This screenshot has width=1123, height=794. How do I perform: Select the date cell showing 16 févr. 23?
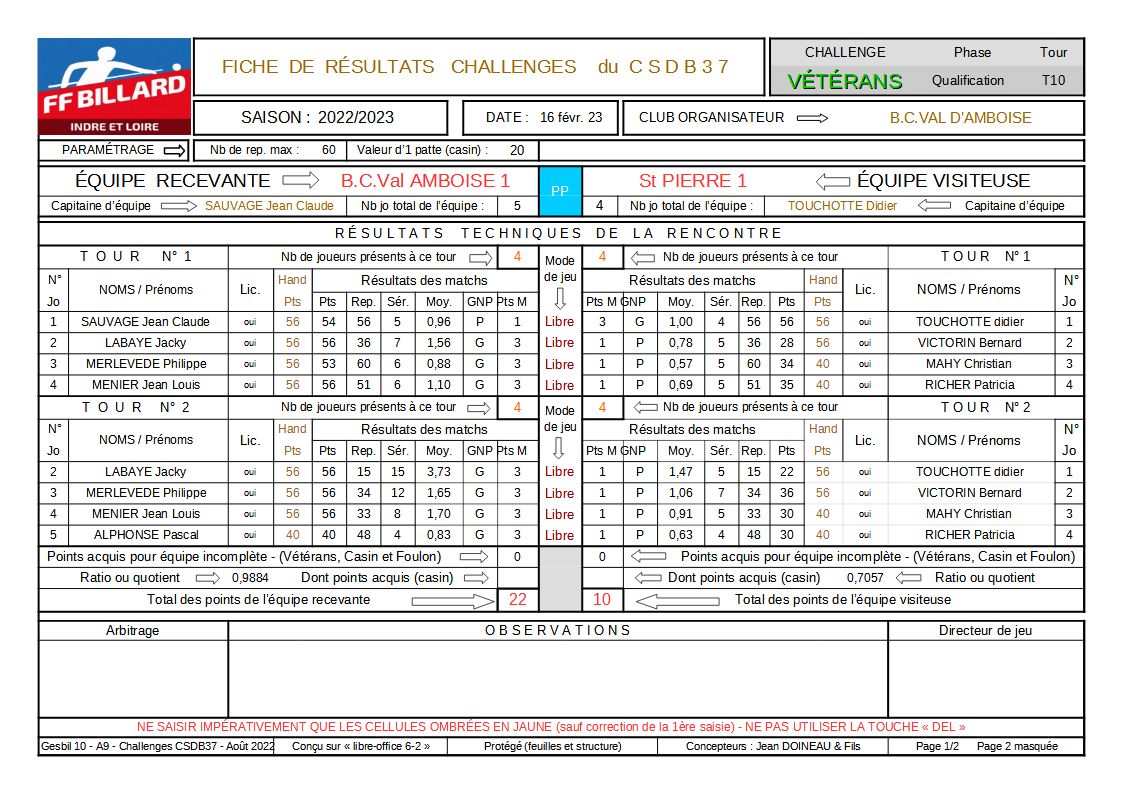[571, 118]
